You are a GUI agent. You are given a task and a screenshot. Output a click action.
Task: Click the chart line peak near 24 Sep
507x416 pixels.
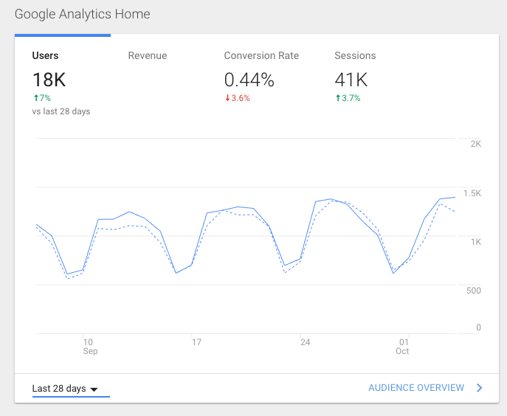(x=331, y=199)
